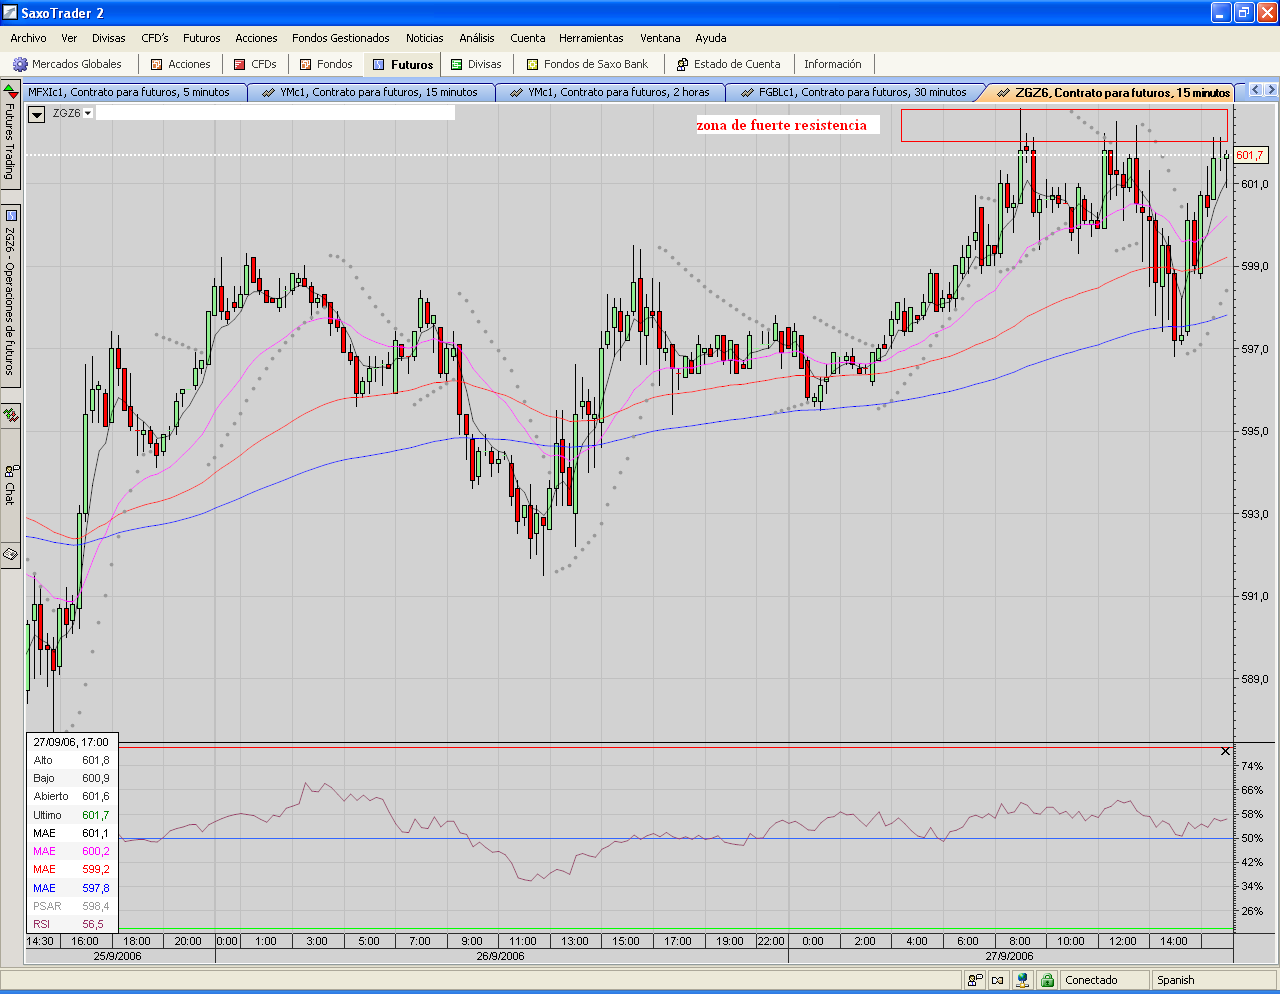1280x994 pixels.
Task: Open the Ver menu
Action: point(69,38)
